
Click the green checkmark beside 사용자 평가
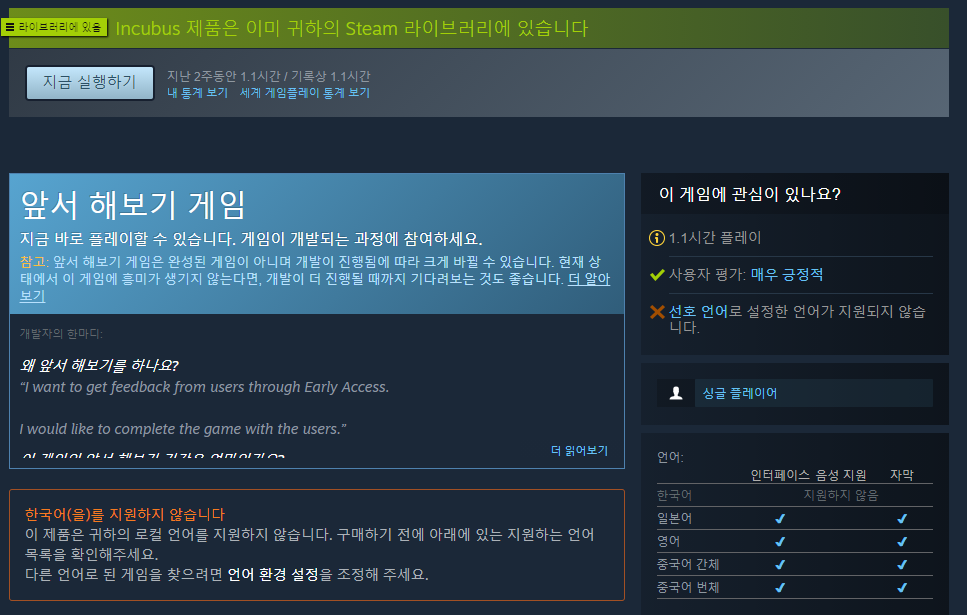tap(657, 274)
